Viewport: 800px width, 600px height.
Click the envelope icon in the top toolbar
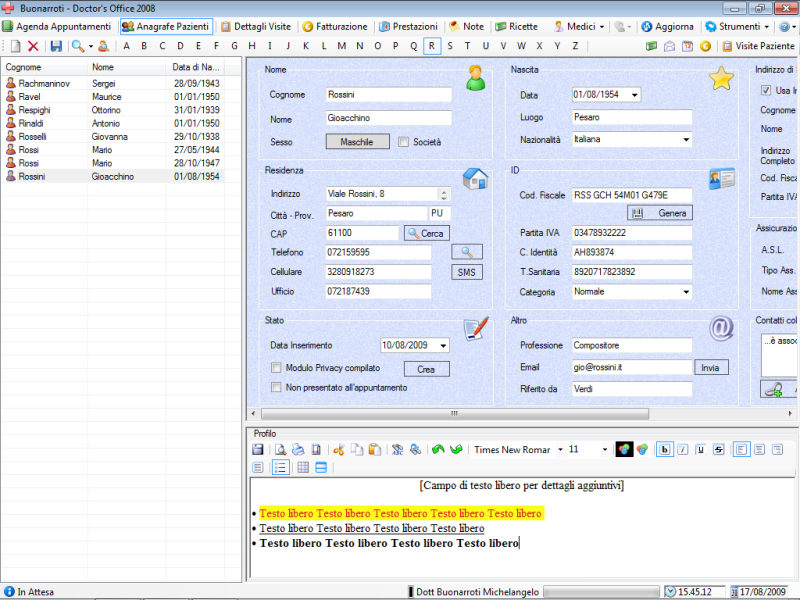pos(669,46)
